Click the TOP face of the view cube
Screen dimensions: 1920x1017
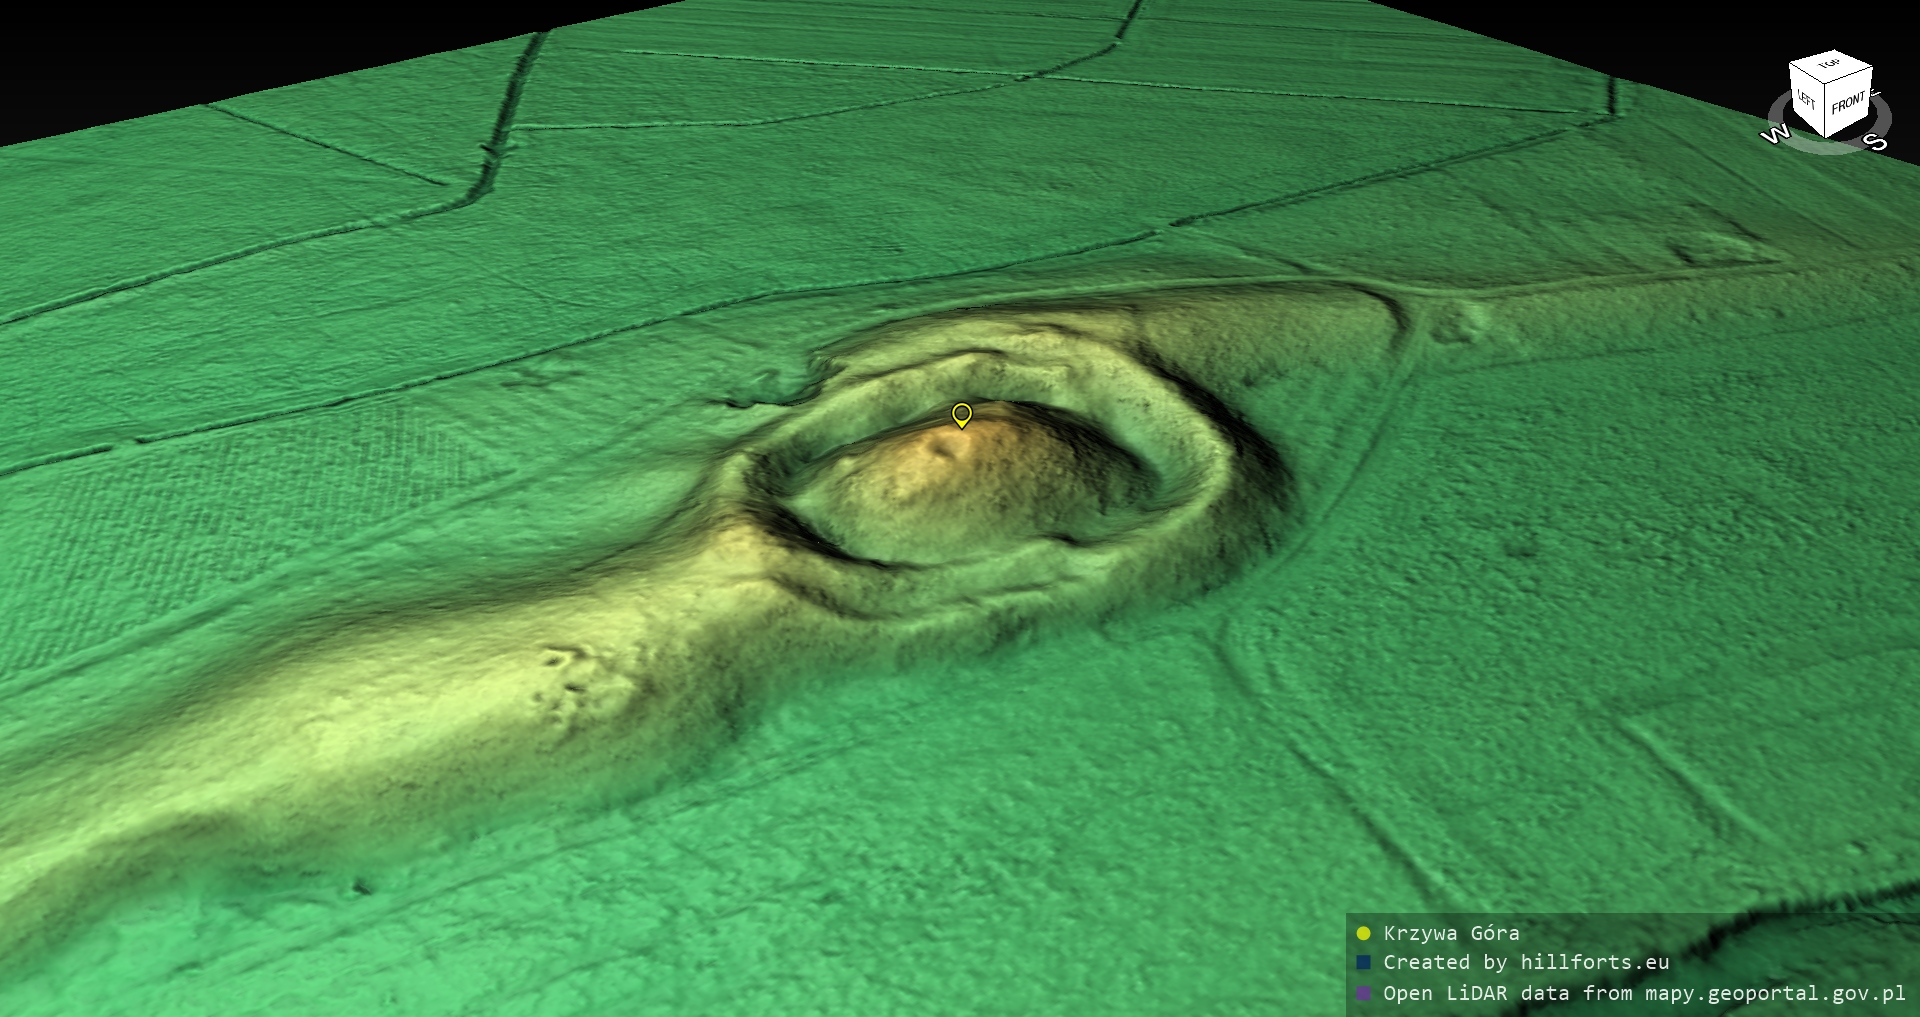point(1831,67)
